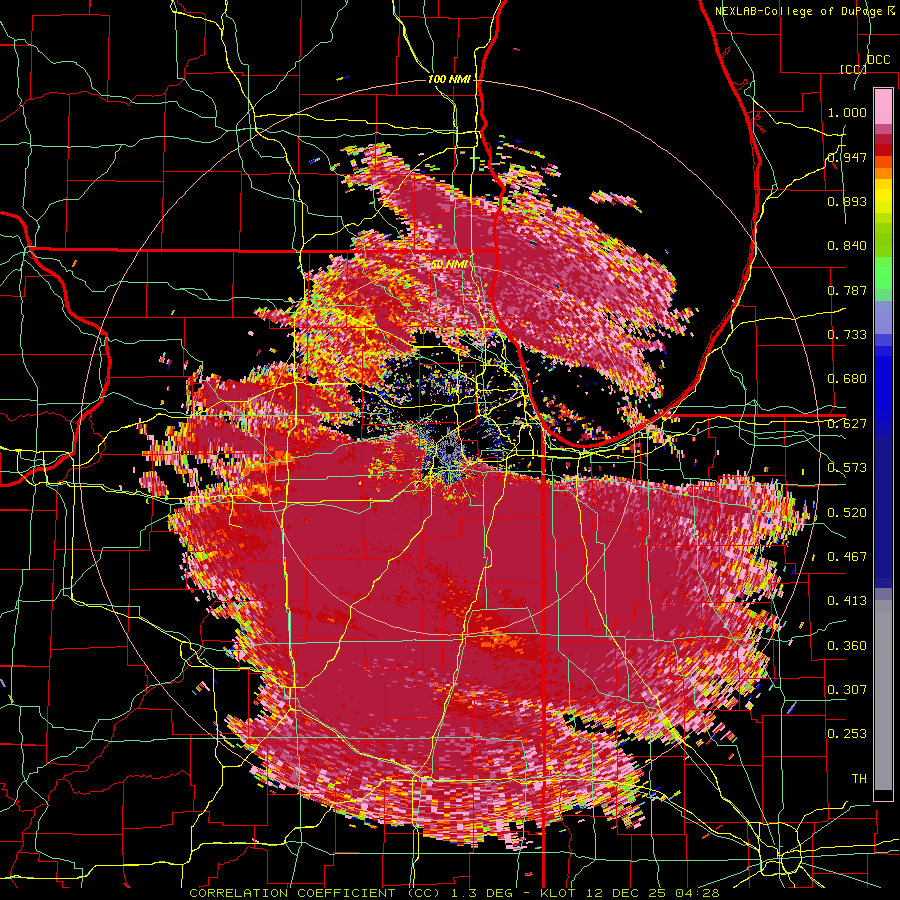The height and width of the screenshot is (900, 900).
Task: Click the 100 NMI range ring label
Action: tap(449, 79)
